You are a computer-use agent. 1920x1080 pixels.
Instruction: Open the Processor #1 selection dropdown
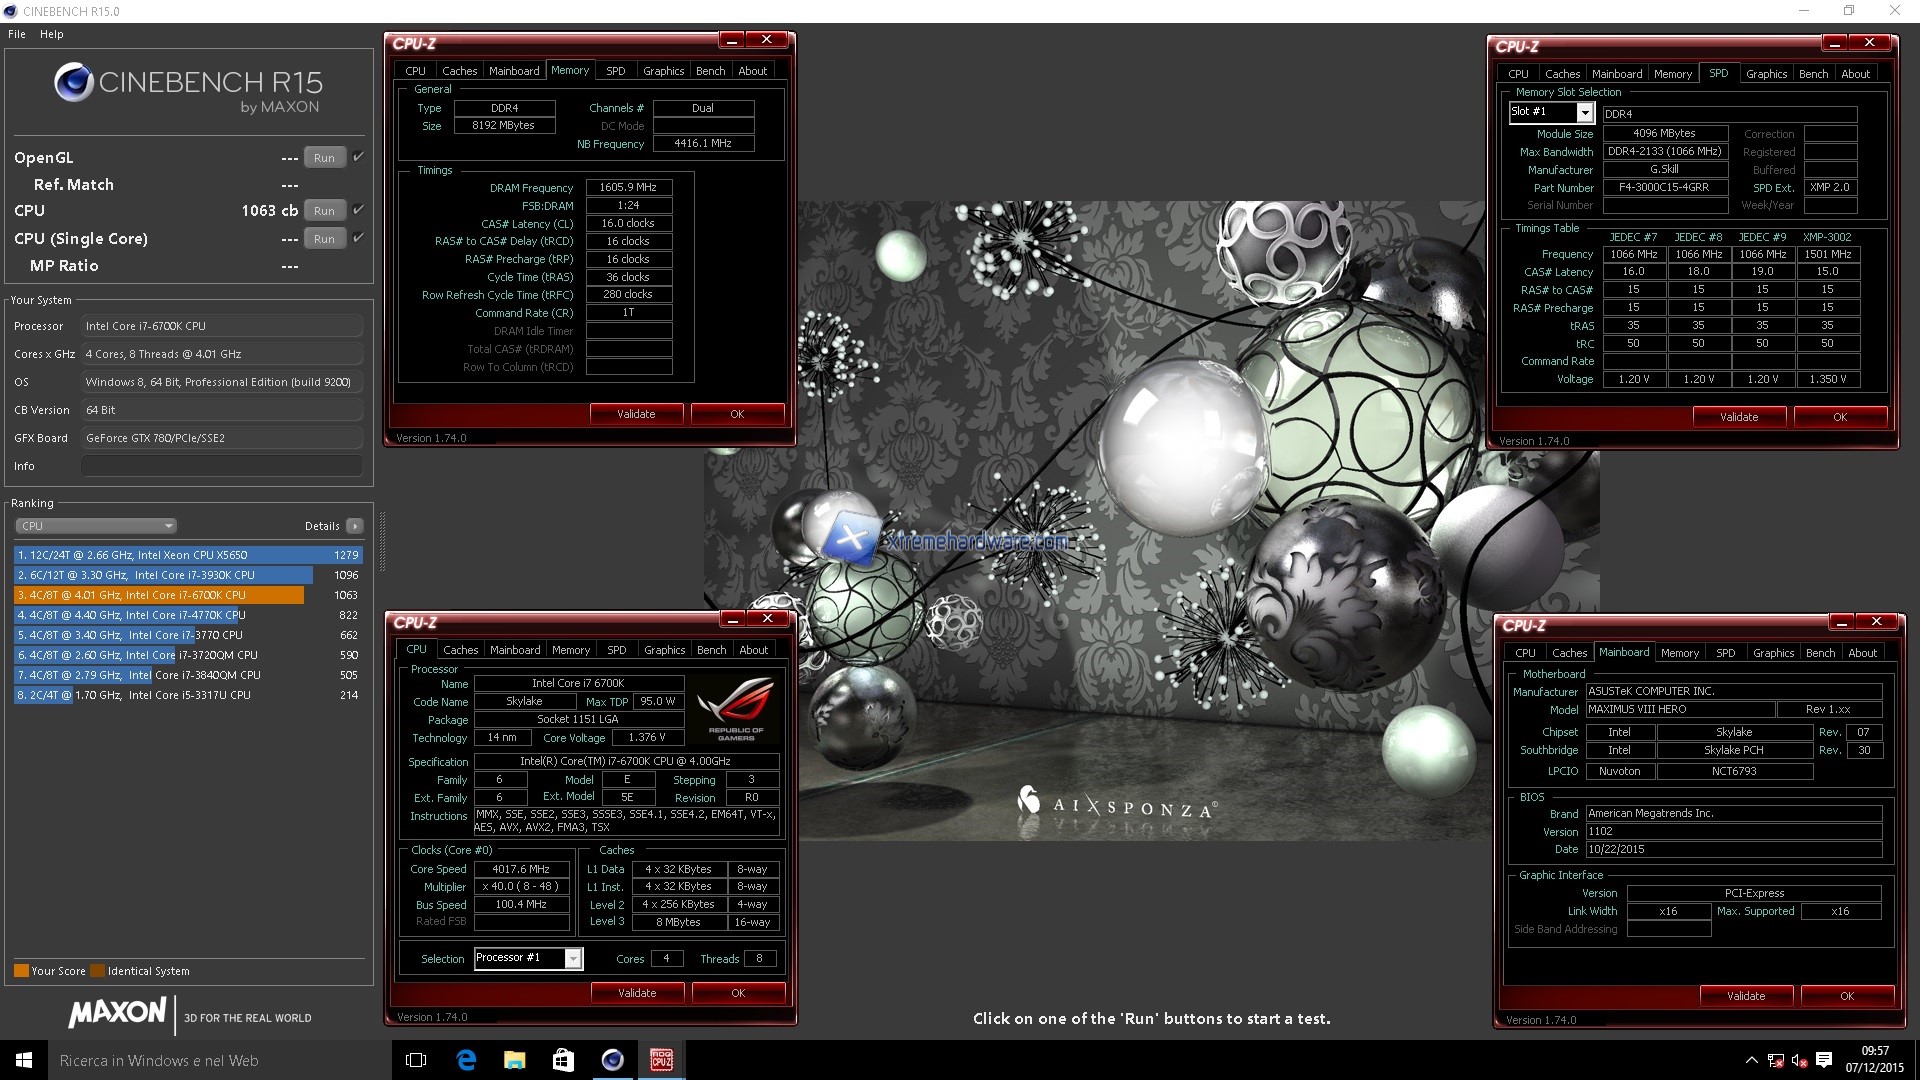pyautogui.click(x=573, y=959)
